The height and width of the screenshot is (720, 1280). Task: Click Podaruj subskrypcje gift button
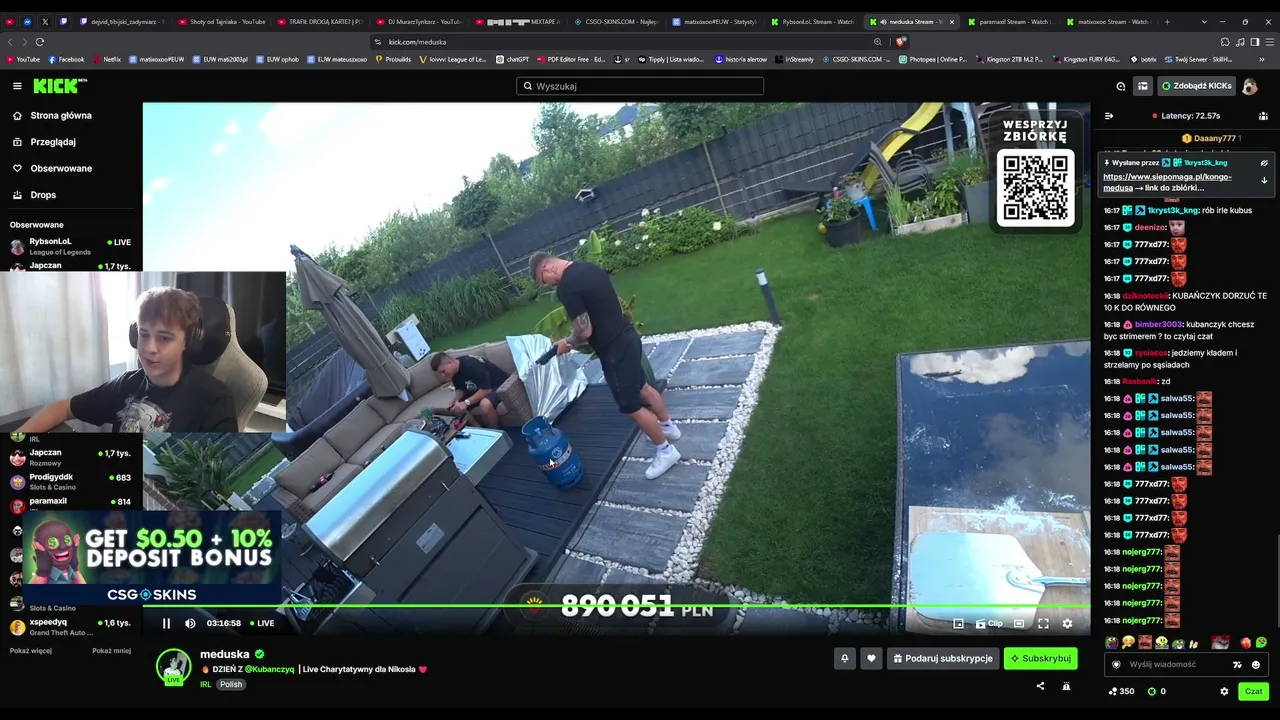943,658
